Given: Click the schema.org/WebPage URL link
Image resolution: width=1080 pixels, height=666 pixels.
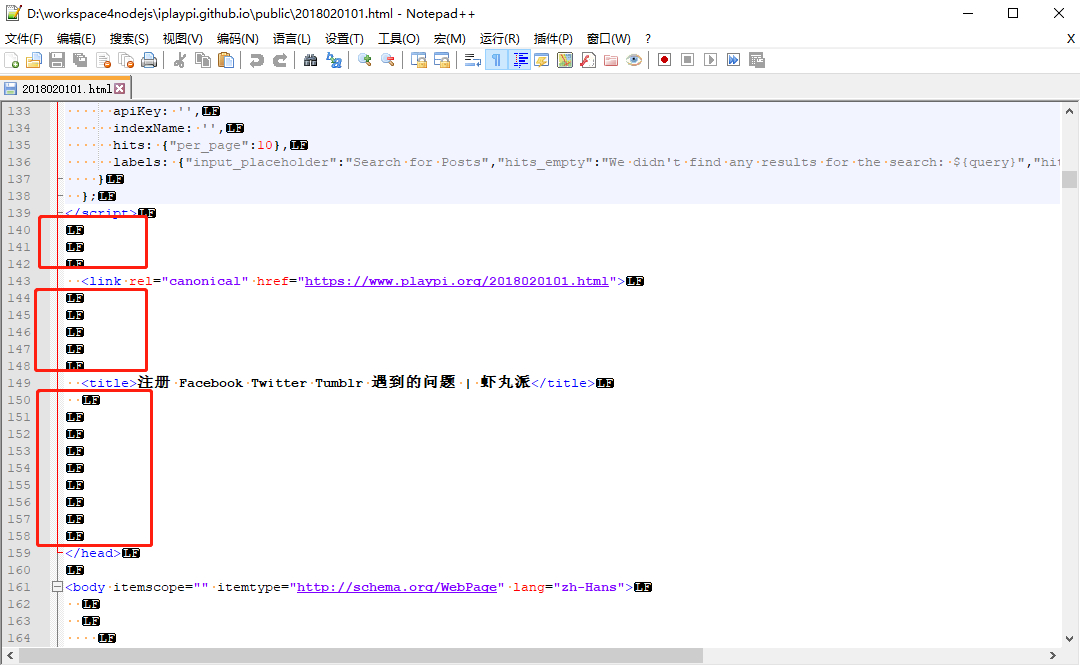Looking at the screenshot, I should (x=397, y=587).
